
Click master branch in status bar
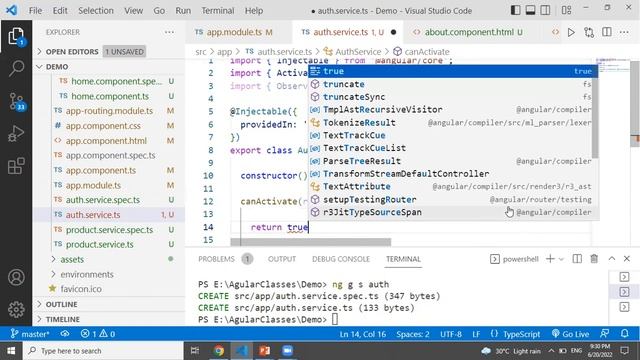coord(29,334)
